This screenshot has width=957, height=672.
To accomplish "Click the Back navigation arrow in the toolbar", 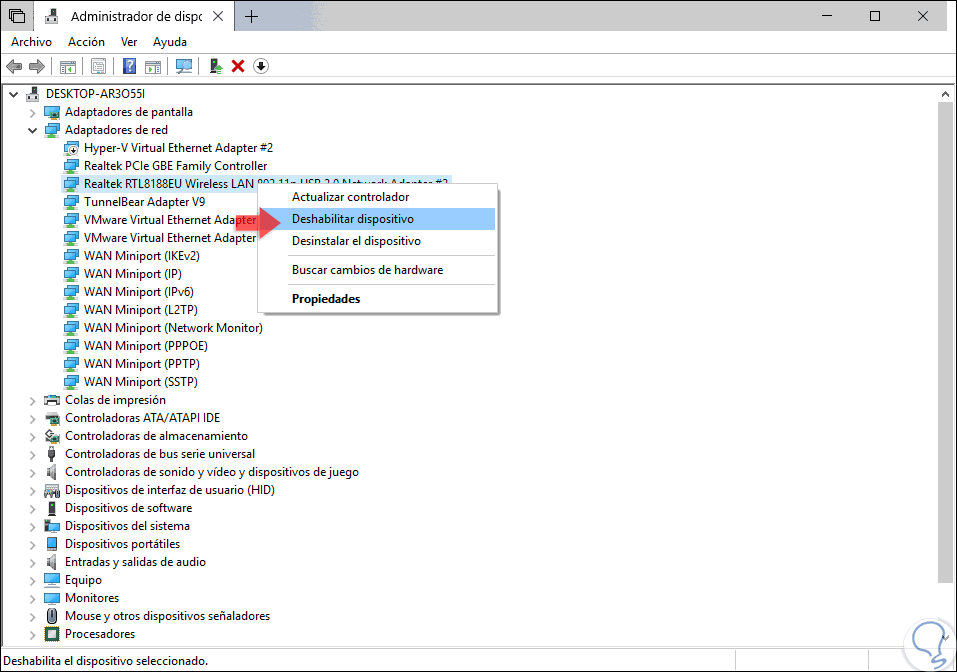I will click(x=14, y=66).
